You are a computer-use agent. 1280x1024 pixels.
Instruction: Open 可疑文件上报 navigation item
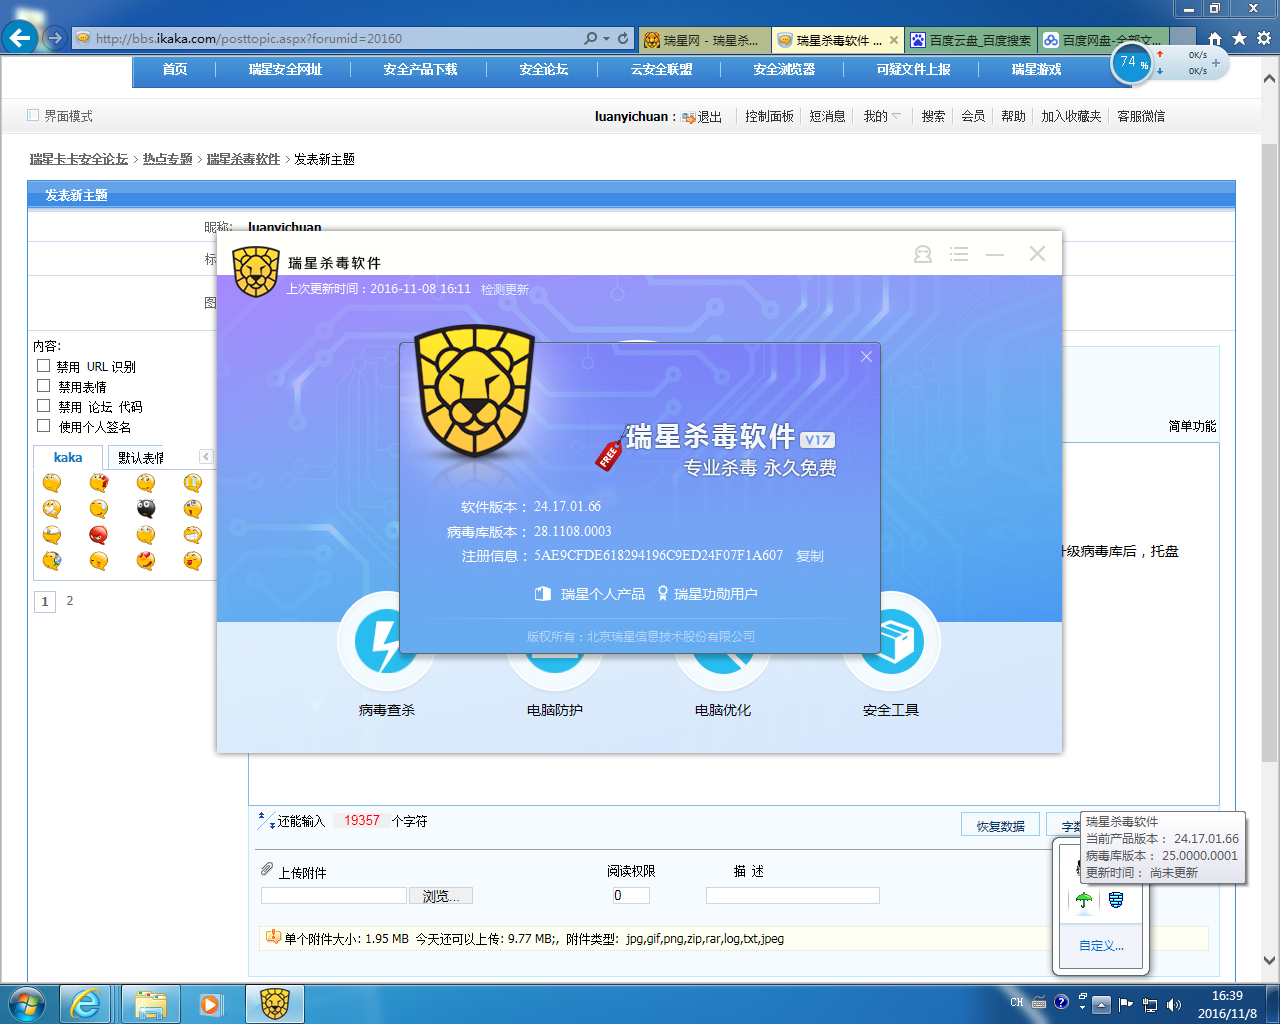[x=913, y=69]
